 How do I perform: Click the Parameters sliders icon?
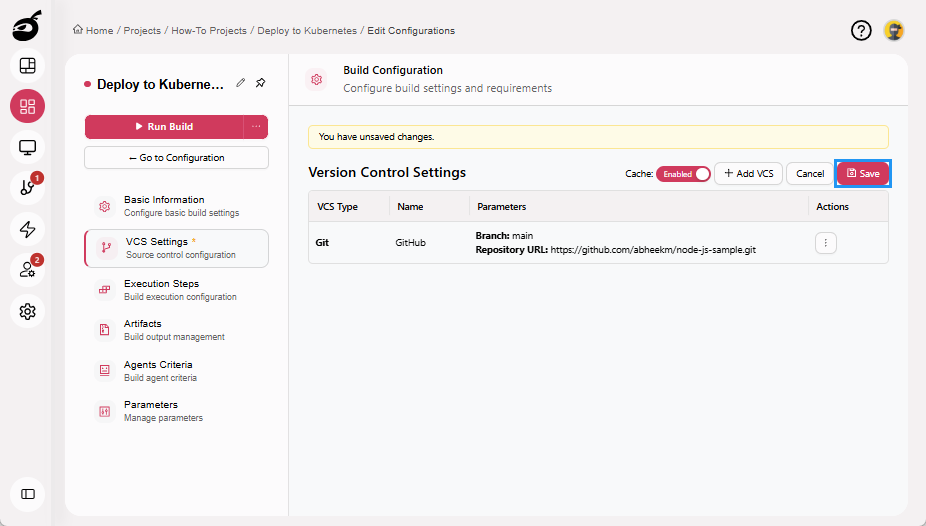click(x=105, y=411)
